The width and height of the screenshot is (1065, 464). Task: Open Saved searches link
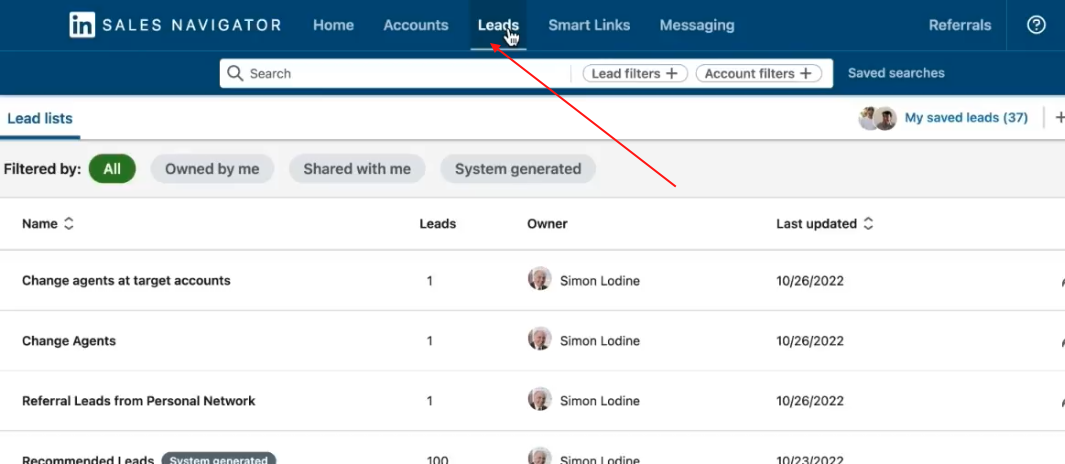pos(896,73)
